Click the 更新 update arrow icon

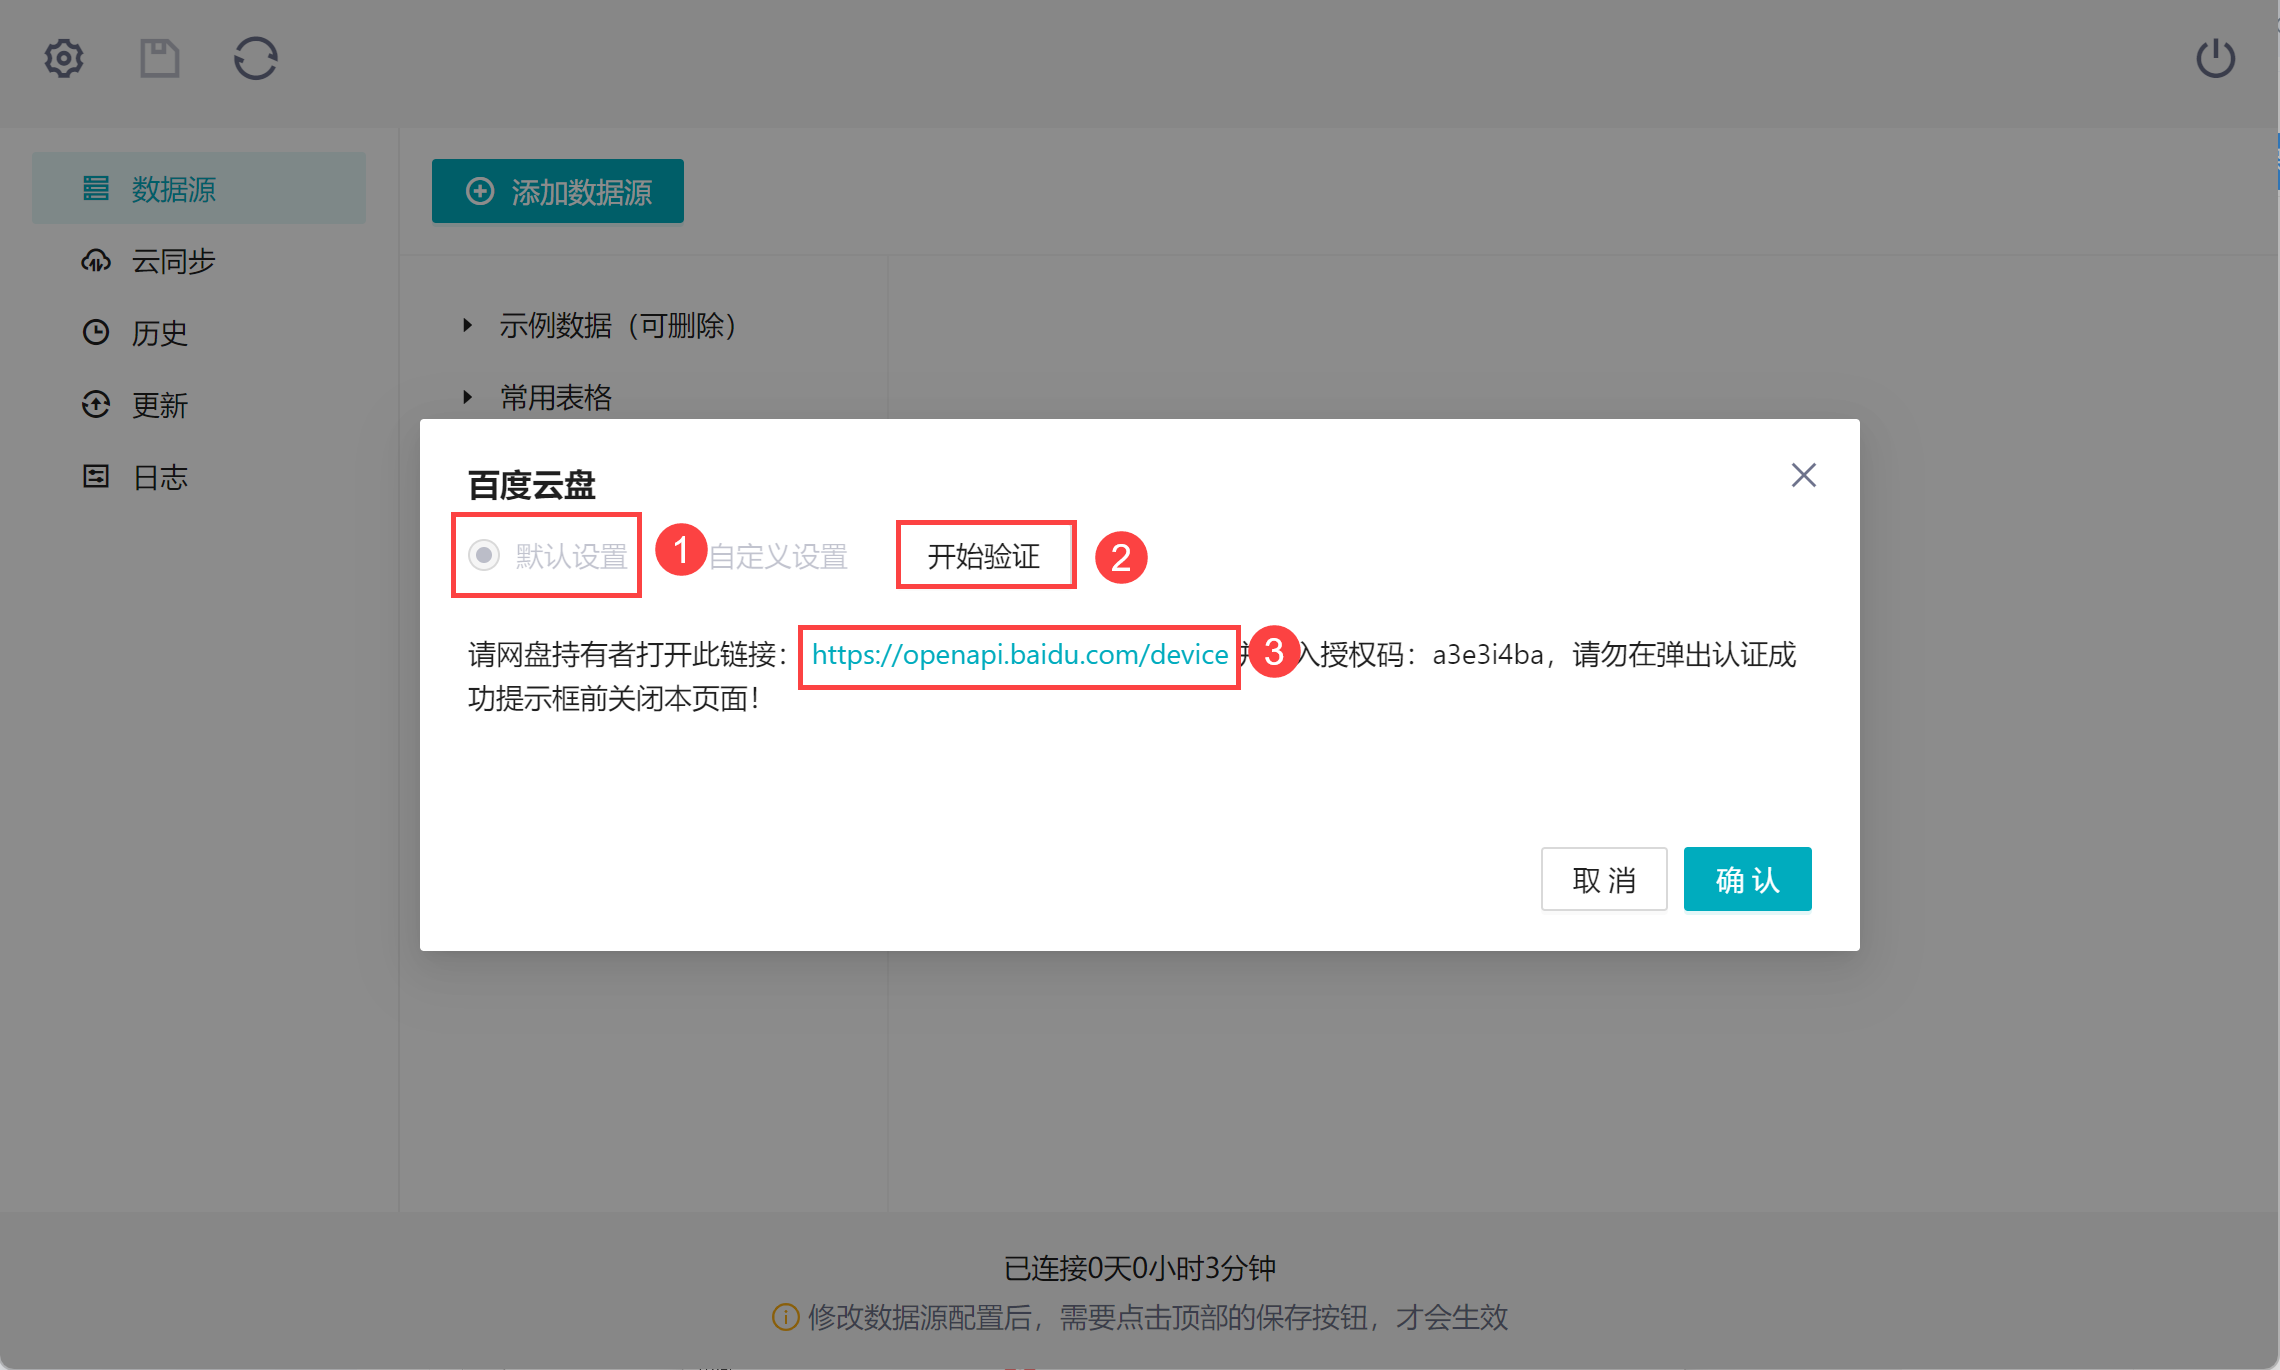(96, 404)
